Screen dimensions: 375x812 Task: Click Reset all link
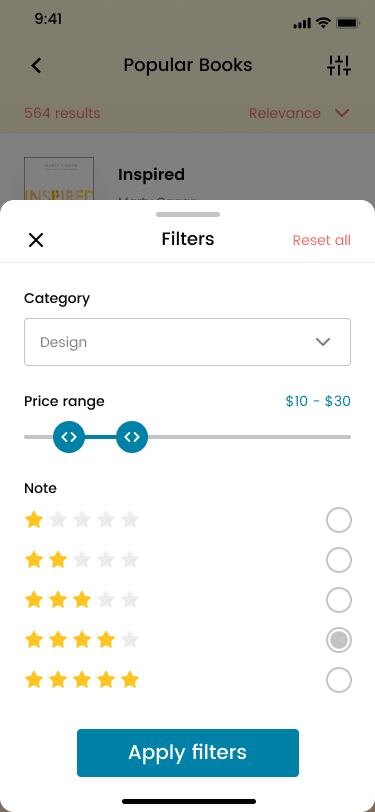tap(322, 240)
